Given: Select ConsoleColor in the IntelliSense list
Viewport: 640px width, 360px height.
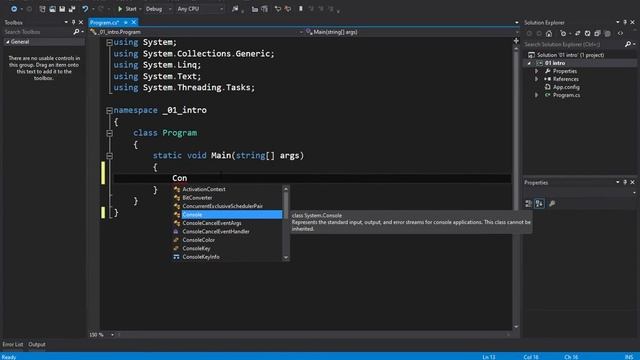Looking at the screenshot, I should [x=227, y=240].
